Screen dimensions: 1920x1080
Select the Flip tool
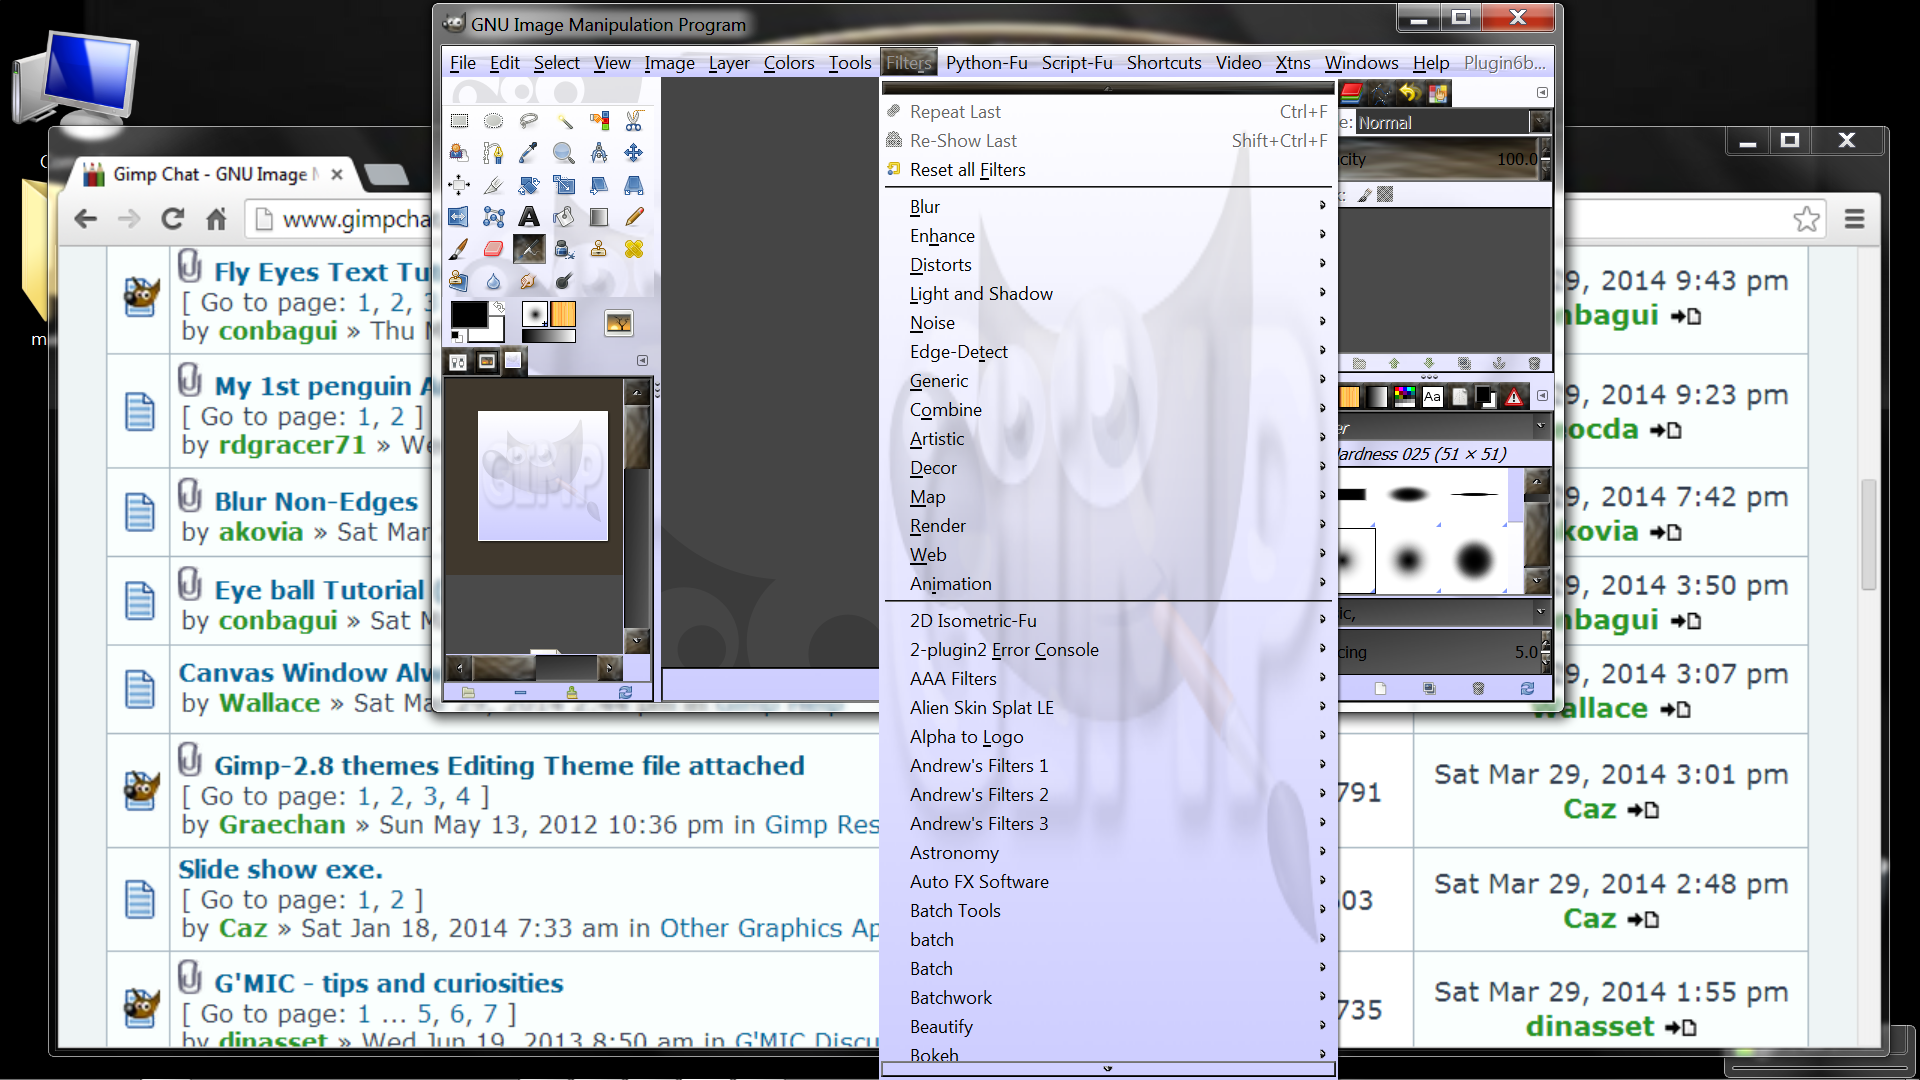[458, 217]
